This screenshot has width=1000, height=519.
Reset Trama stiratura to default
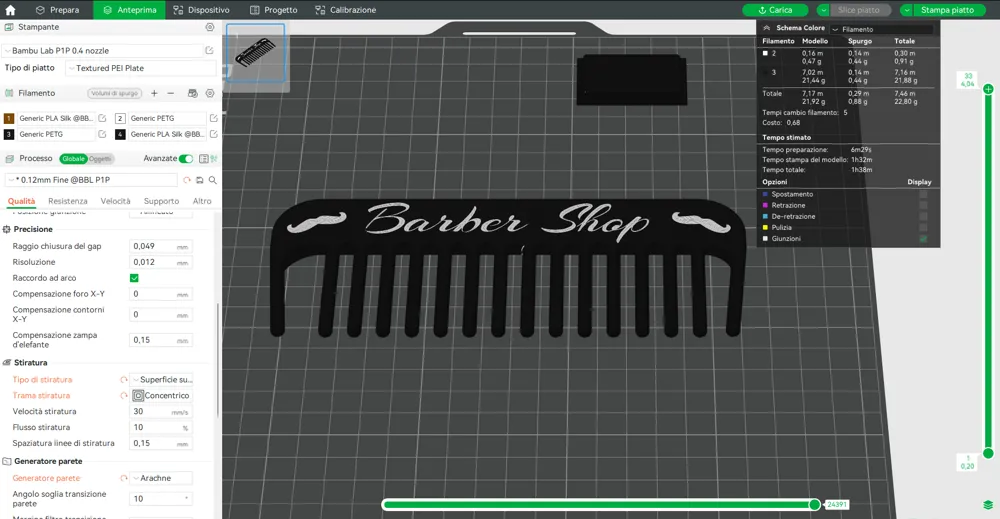[124, 395]
